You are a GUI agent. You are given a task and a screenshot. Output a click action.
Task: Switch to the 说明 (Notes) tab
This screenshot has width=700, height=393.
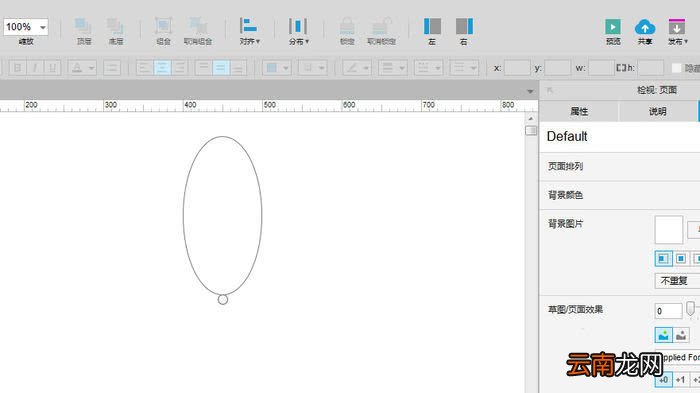point(658,111)
